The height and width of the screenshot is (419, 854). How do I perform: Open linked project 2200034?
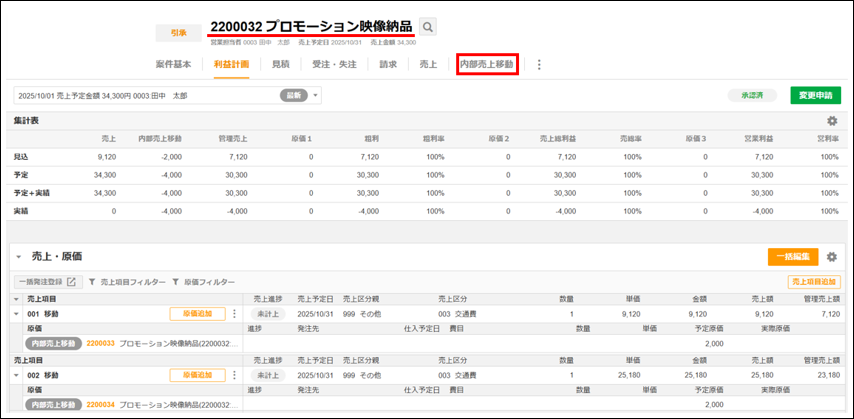pyautogui.click(x=100, y=405)
